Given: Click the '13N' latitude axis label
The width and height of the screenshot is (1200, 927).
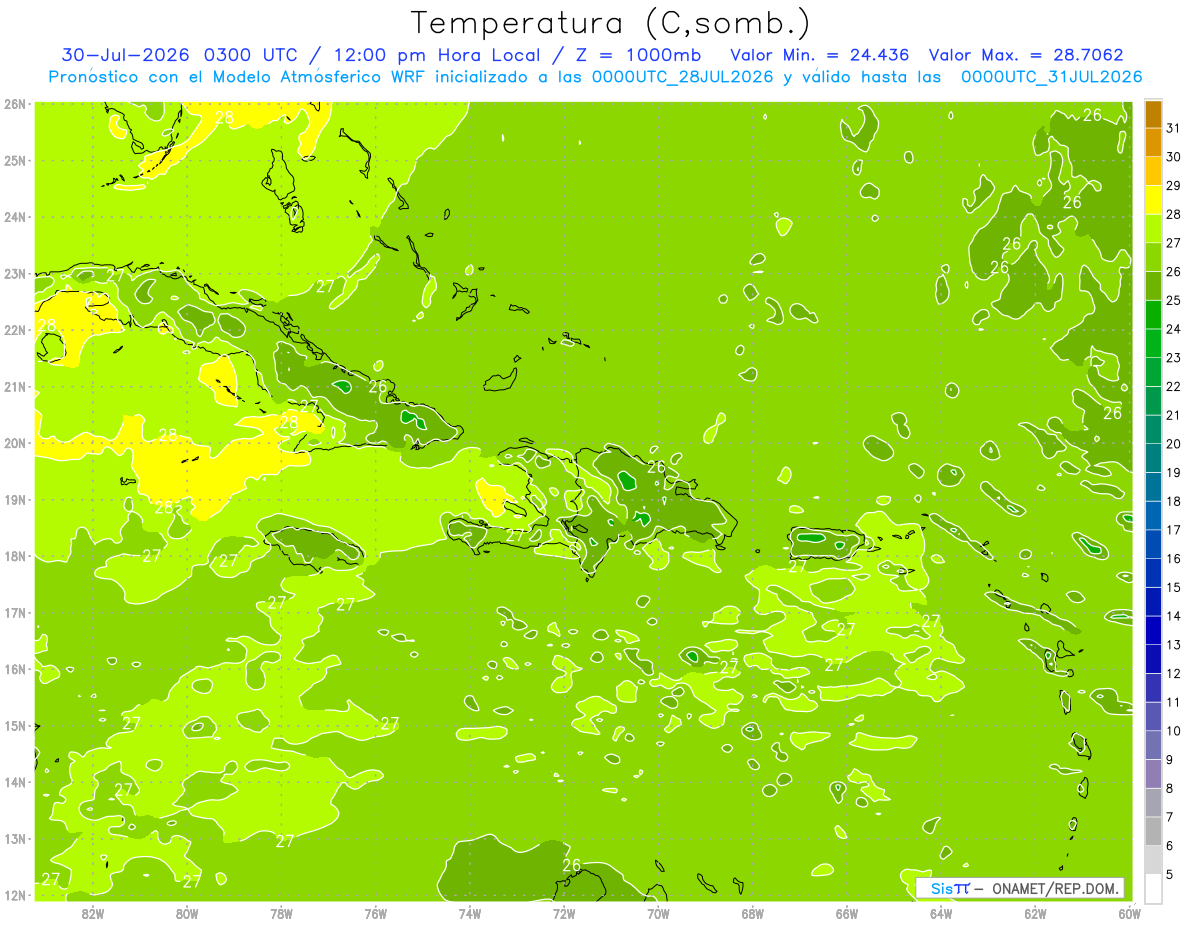Looking at the screenshot, I should tap(14, 839).
